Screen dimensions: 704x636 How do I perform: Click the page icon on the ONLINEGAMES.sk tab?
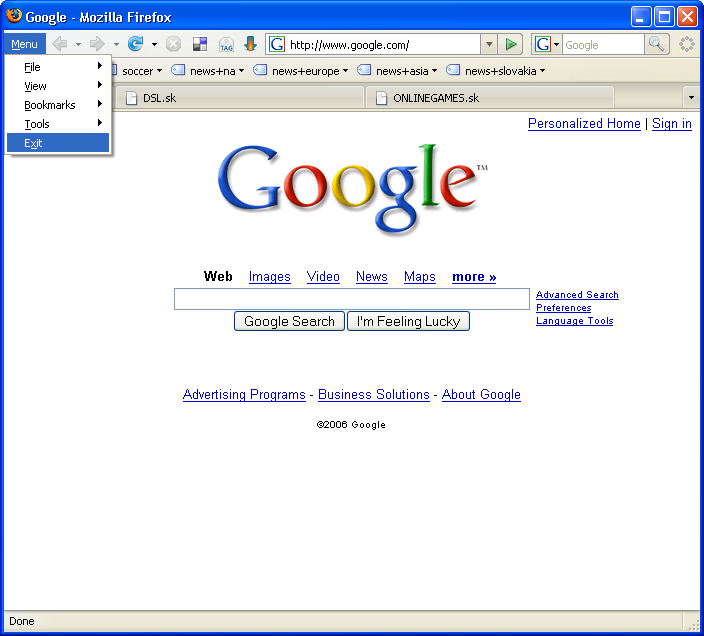click(x=381, y=98)
